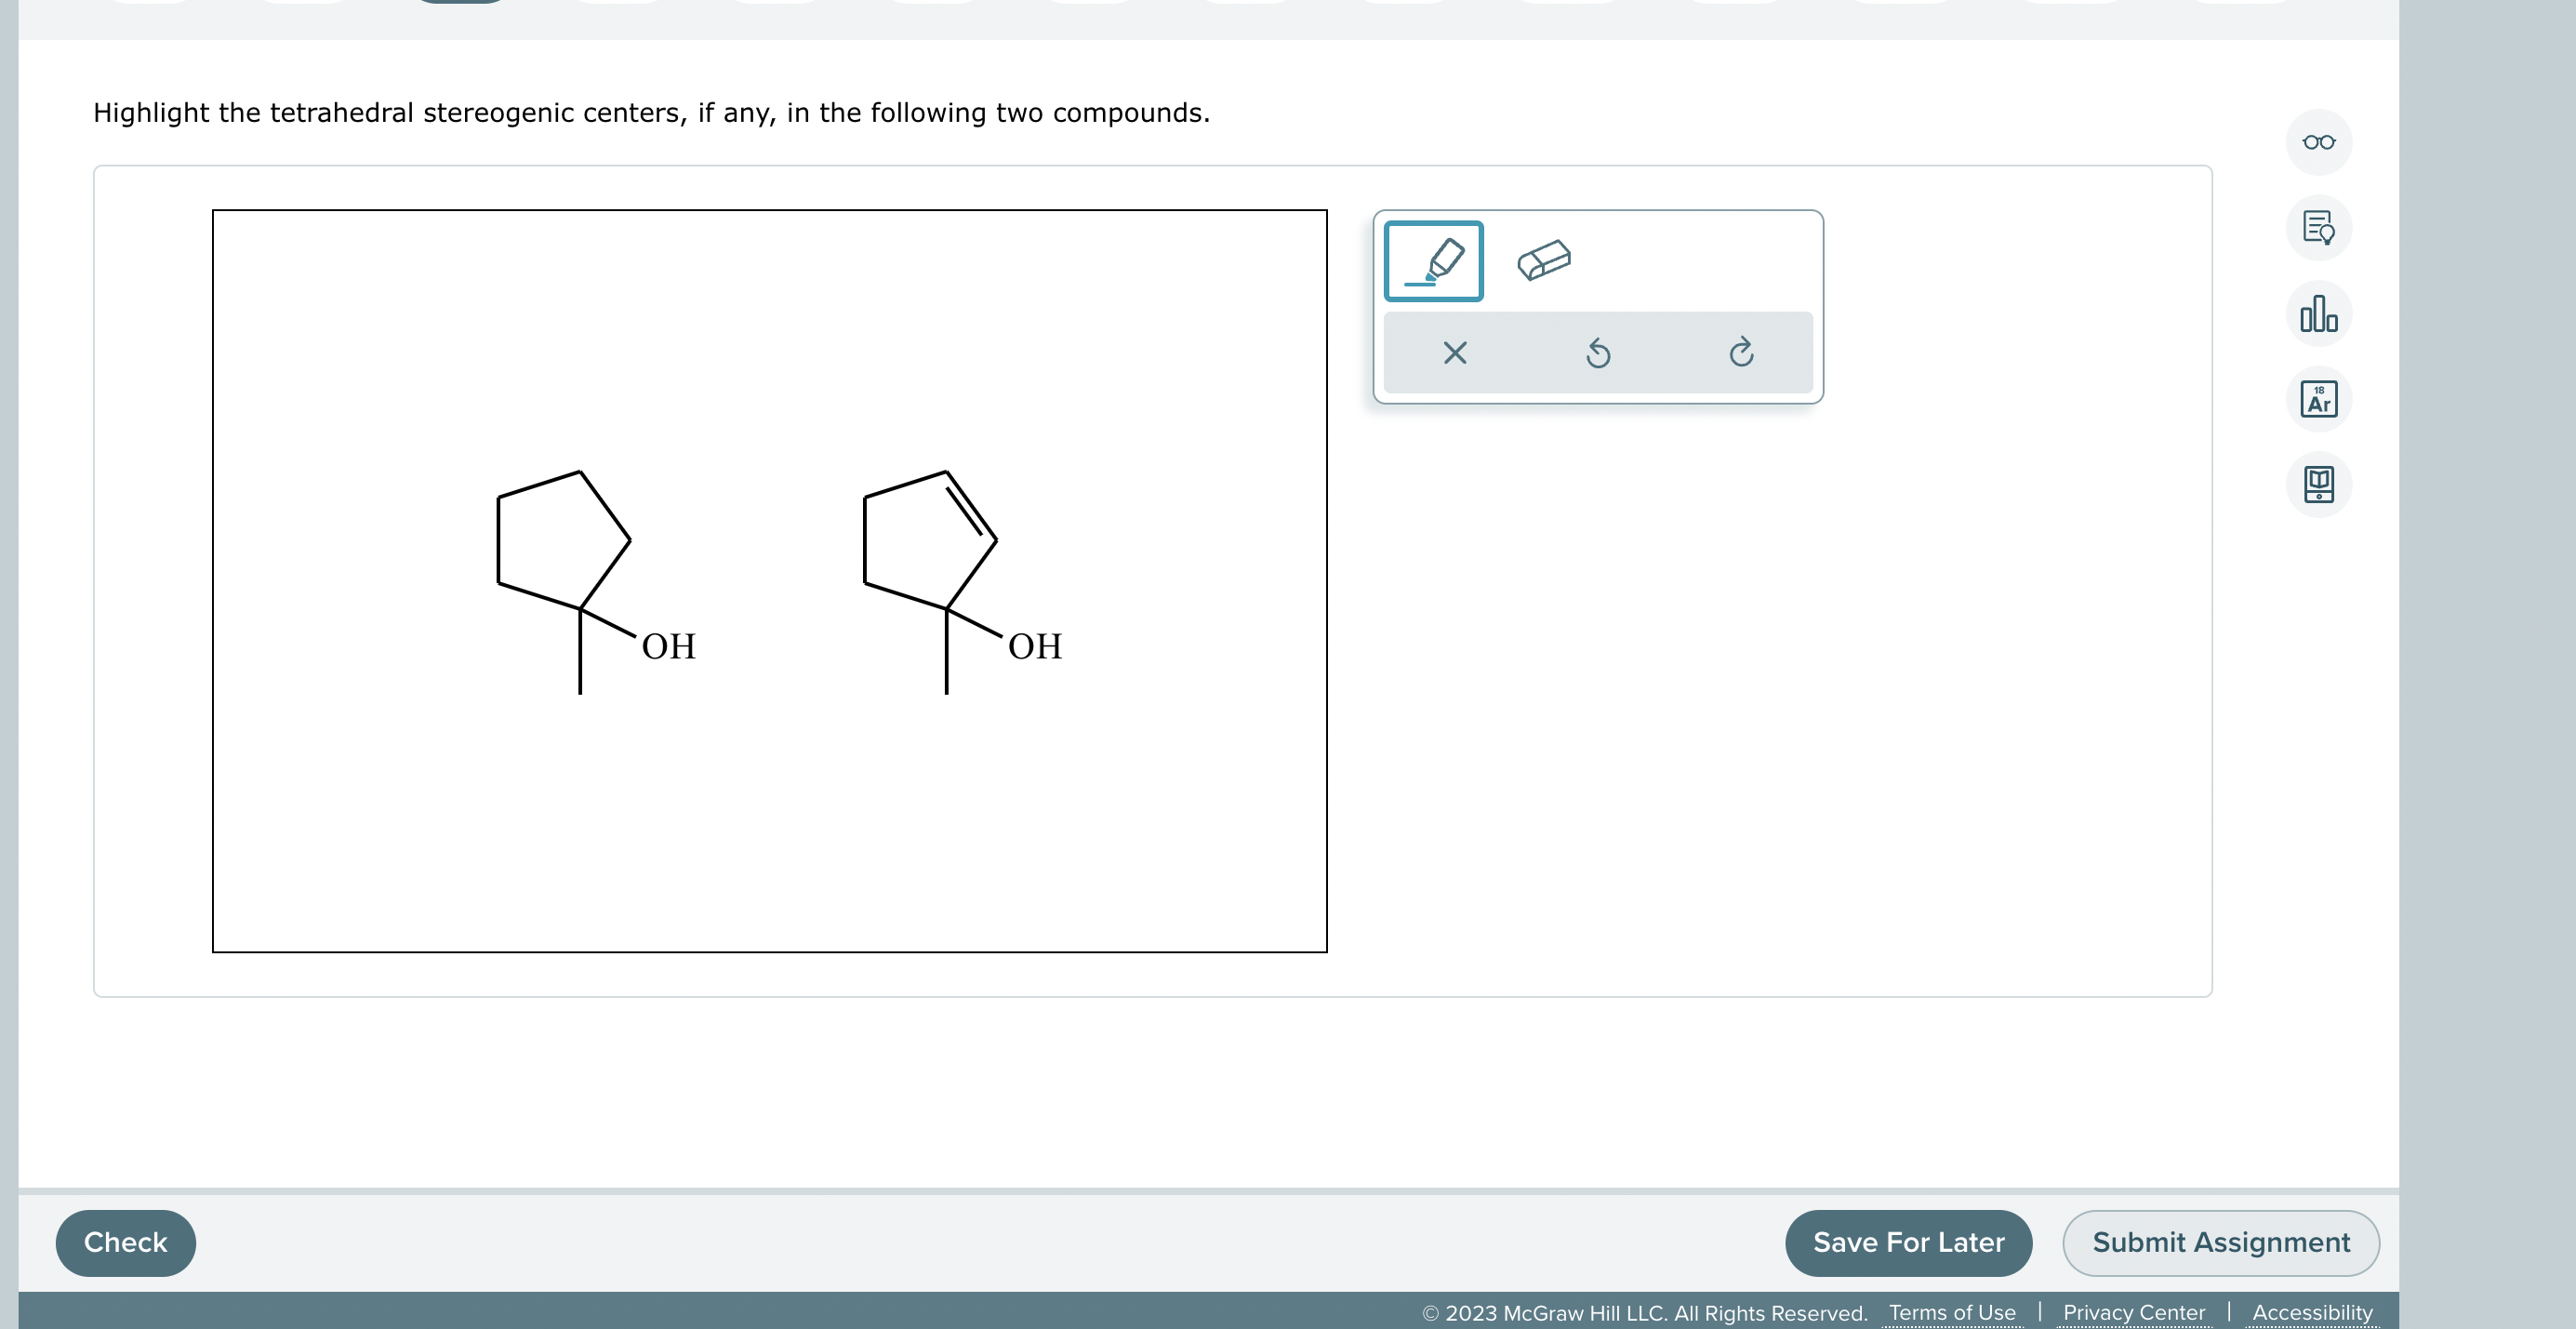Viewport: 2576px width, 1329px height.
Task: Click Save For Later
Action: tap(1908, 1242)
